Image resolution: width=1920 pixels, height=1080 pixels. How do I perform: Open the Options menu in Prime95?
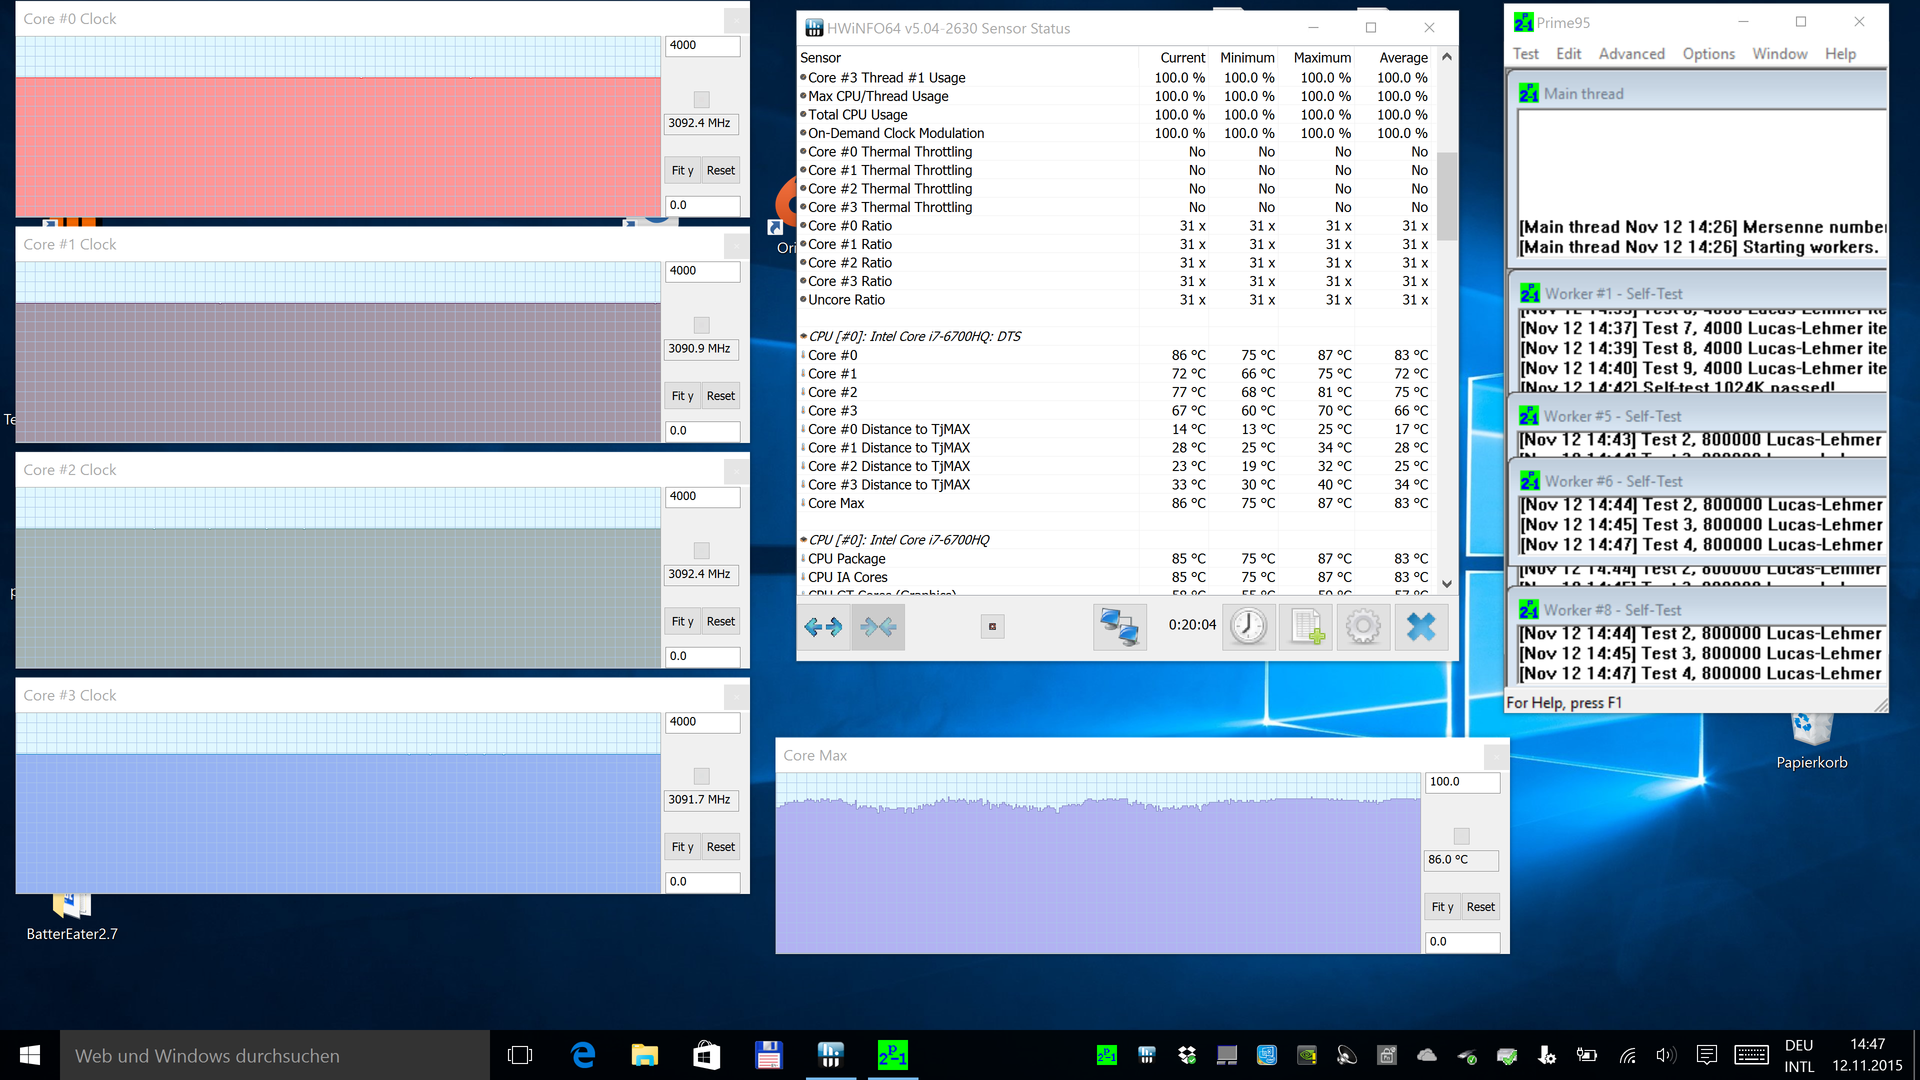[x=1708, y=54]
